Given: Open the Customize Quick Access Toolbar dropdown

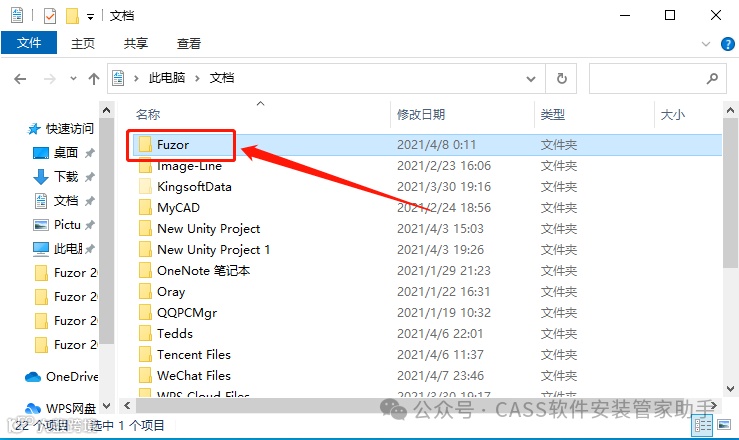Looking at the screenshot, I should click(x=90, y=17).
